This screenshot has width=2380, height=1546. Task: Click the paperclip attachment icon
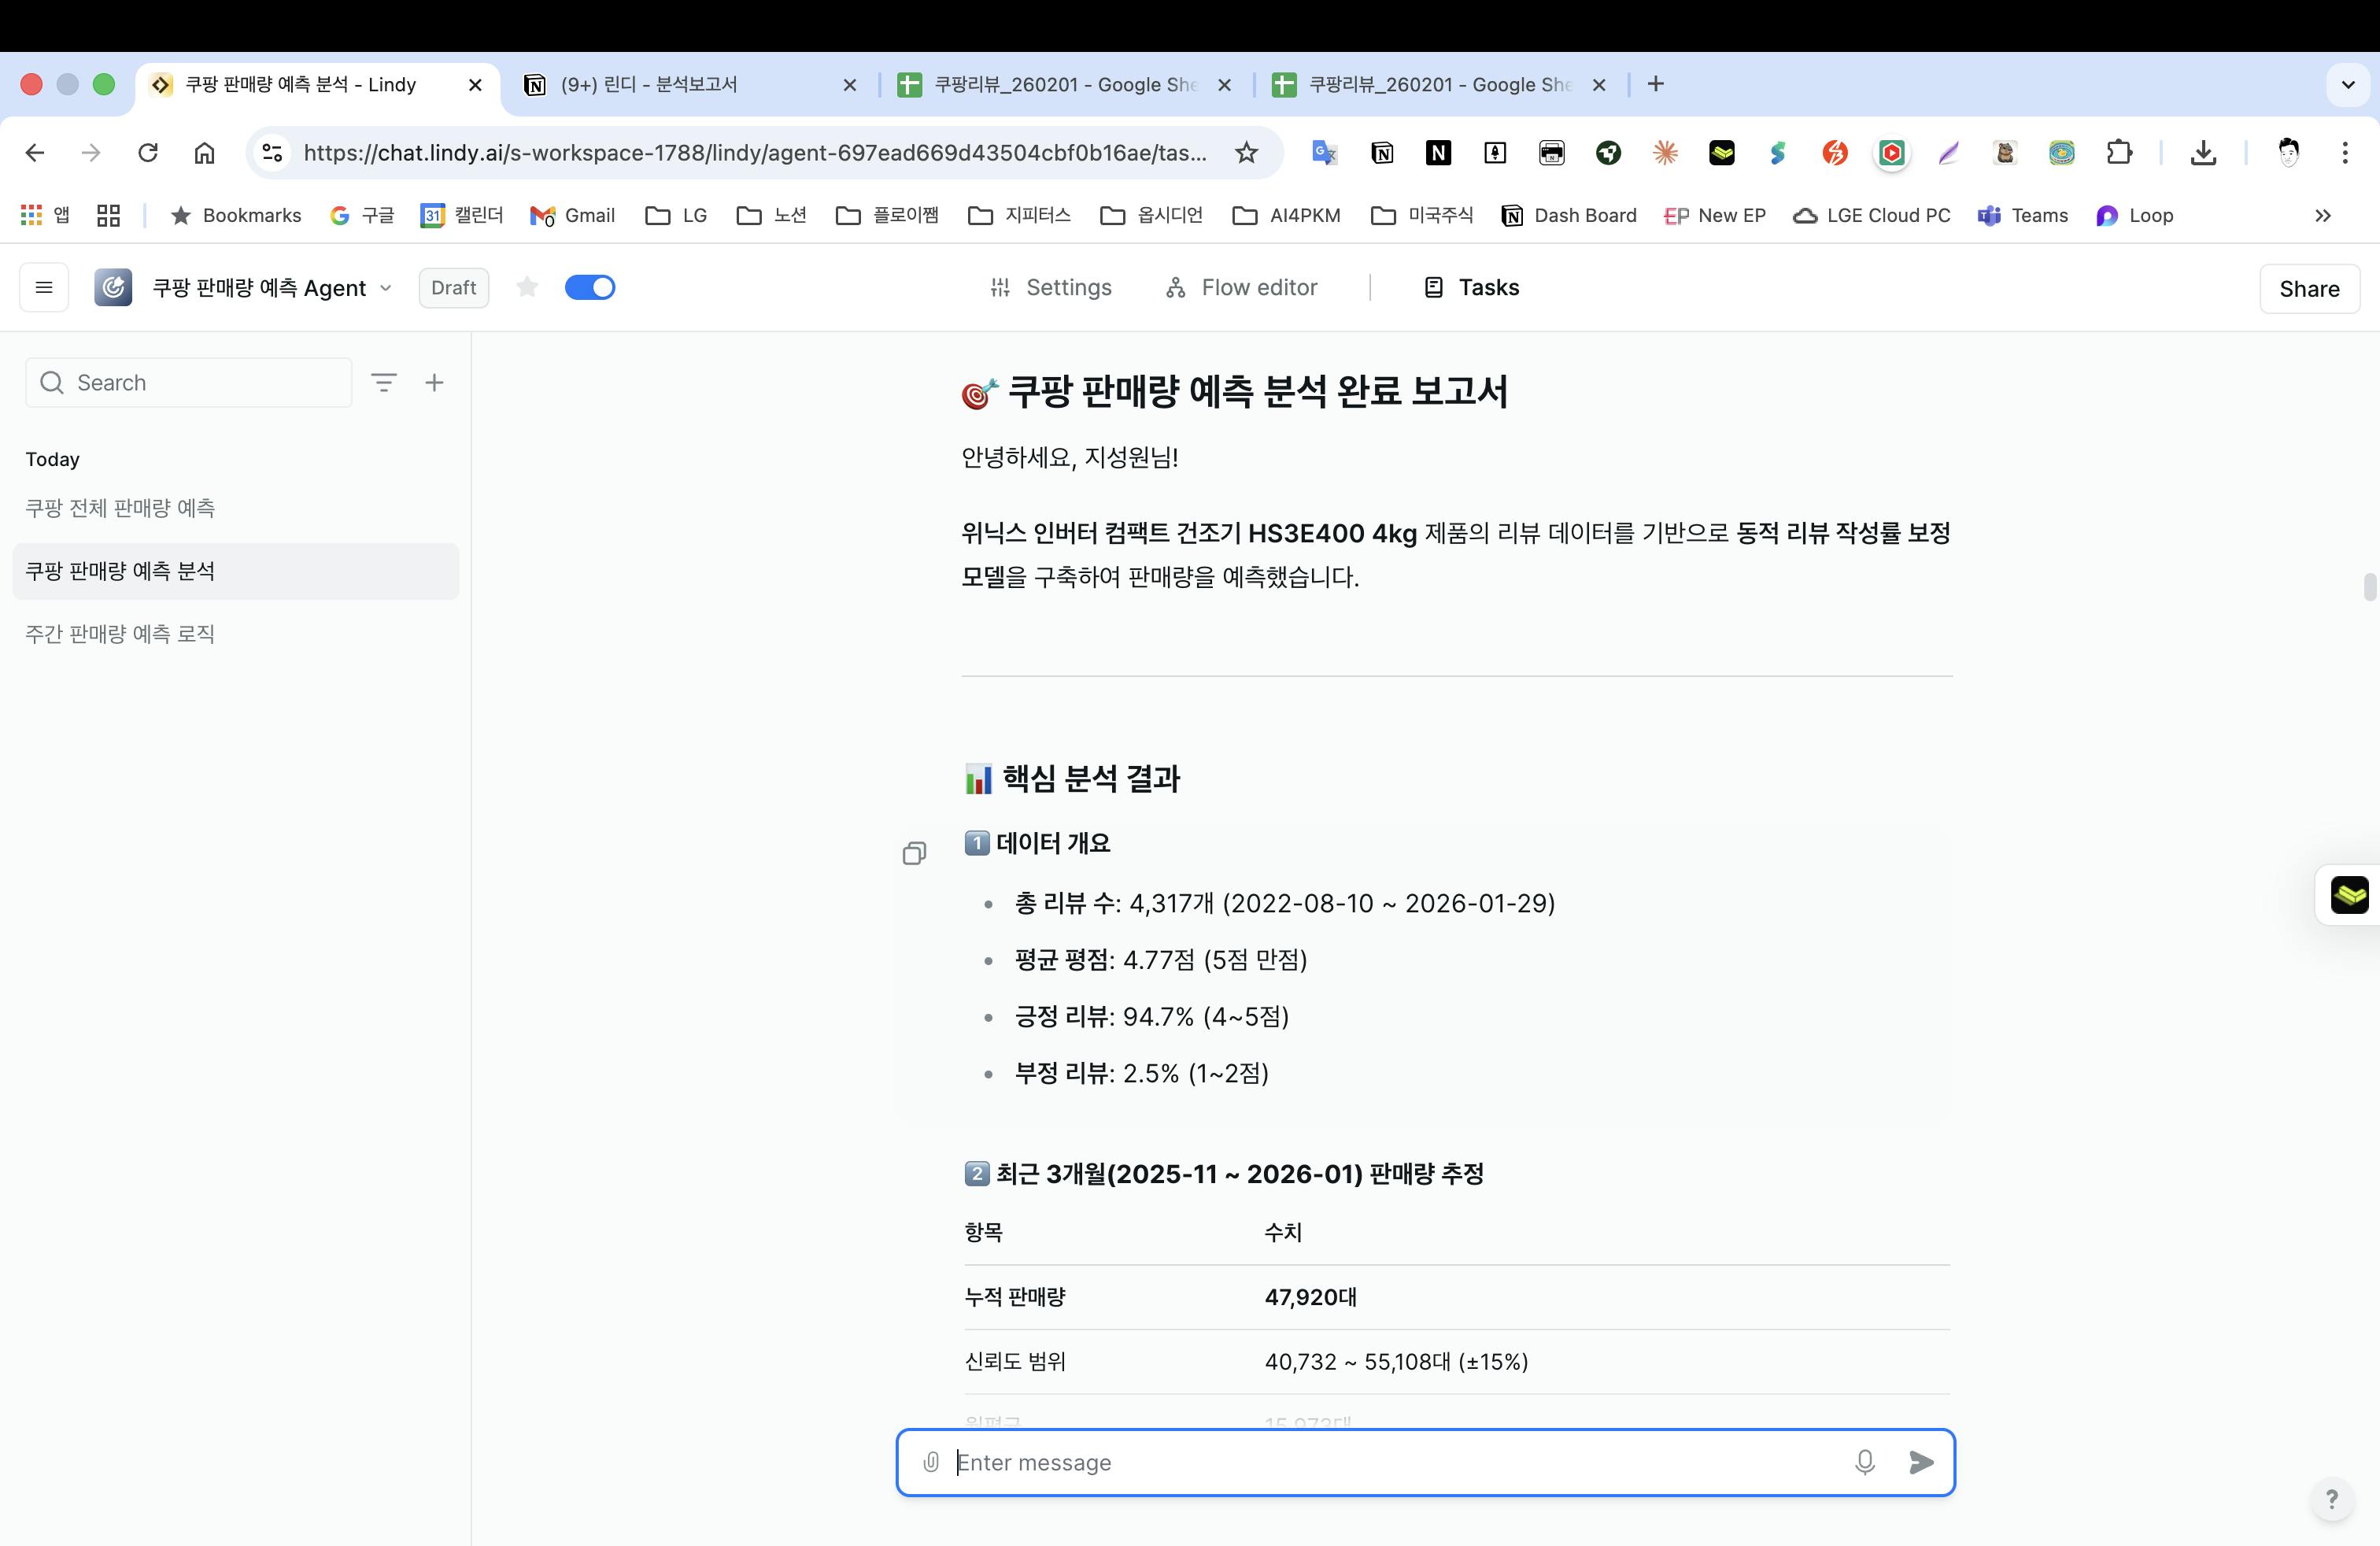(x=931, y=1462)
